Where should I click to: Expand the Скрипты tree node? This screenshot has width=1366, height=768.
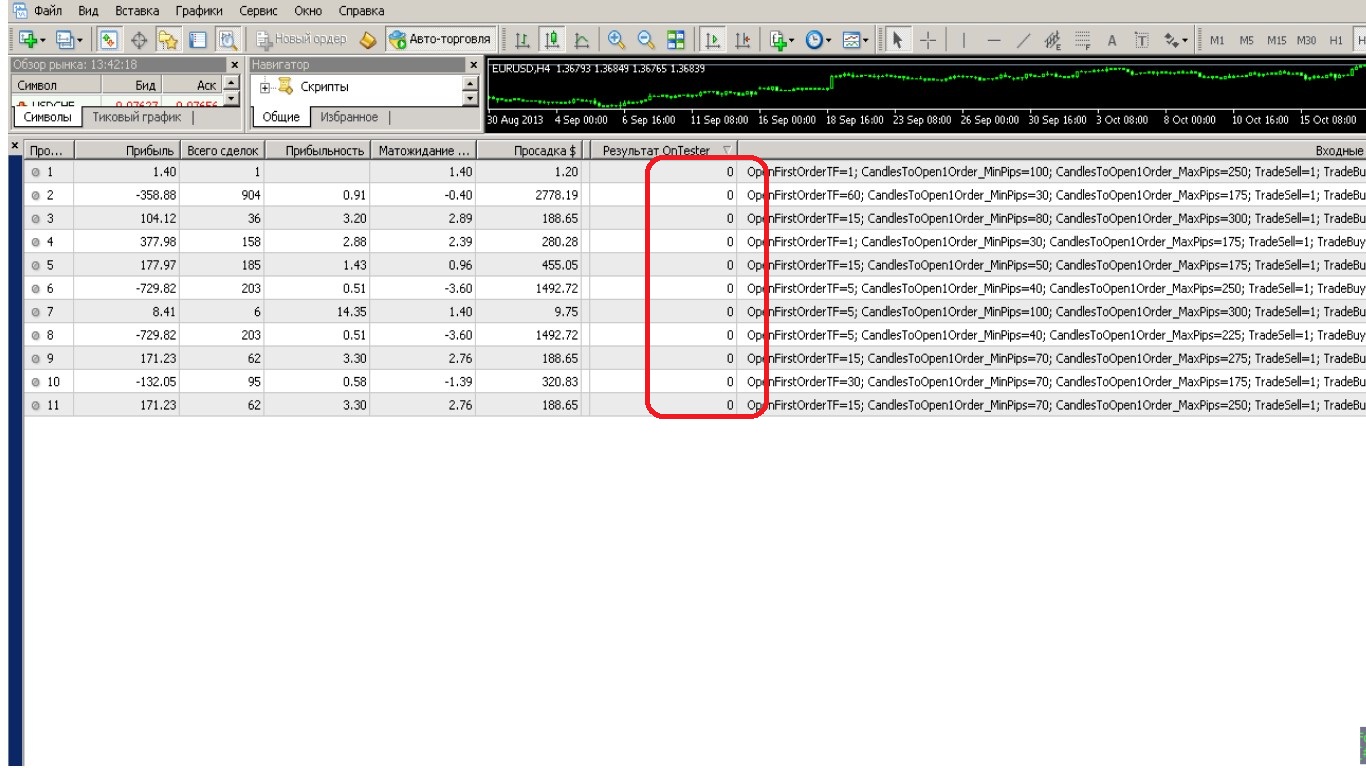[265, 87]
